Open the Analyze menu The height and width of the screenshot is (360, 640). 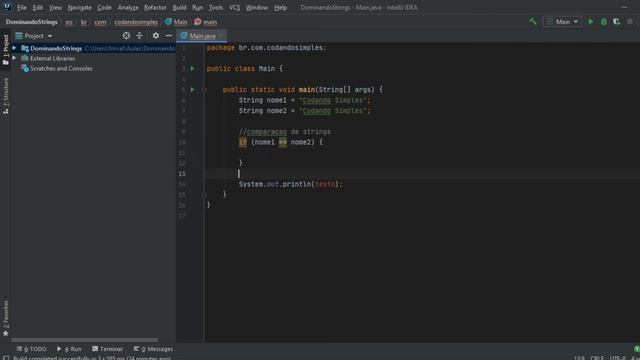128,7
